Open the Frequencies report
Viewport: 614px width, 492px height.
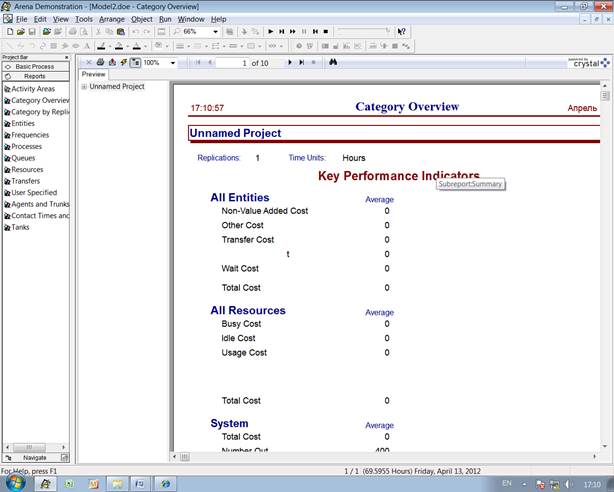[x=27, y=135]
